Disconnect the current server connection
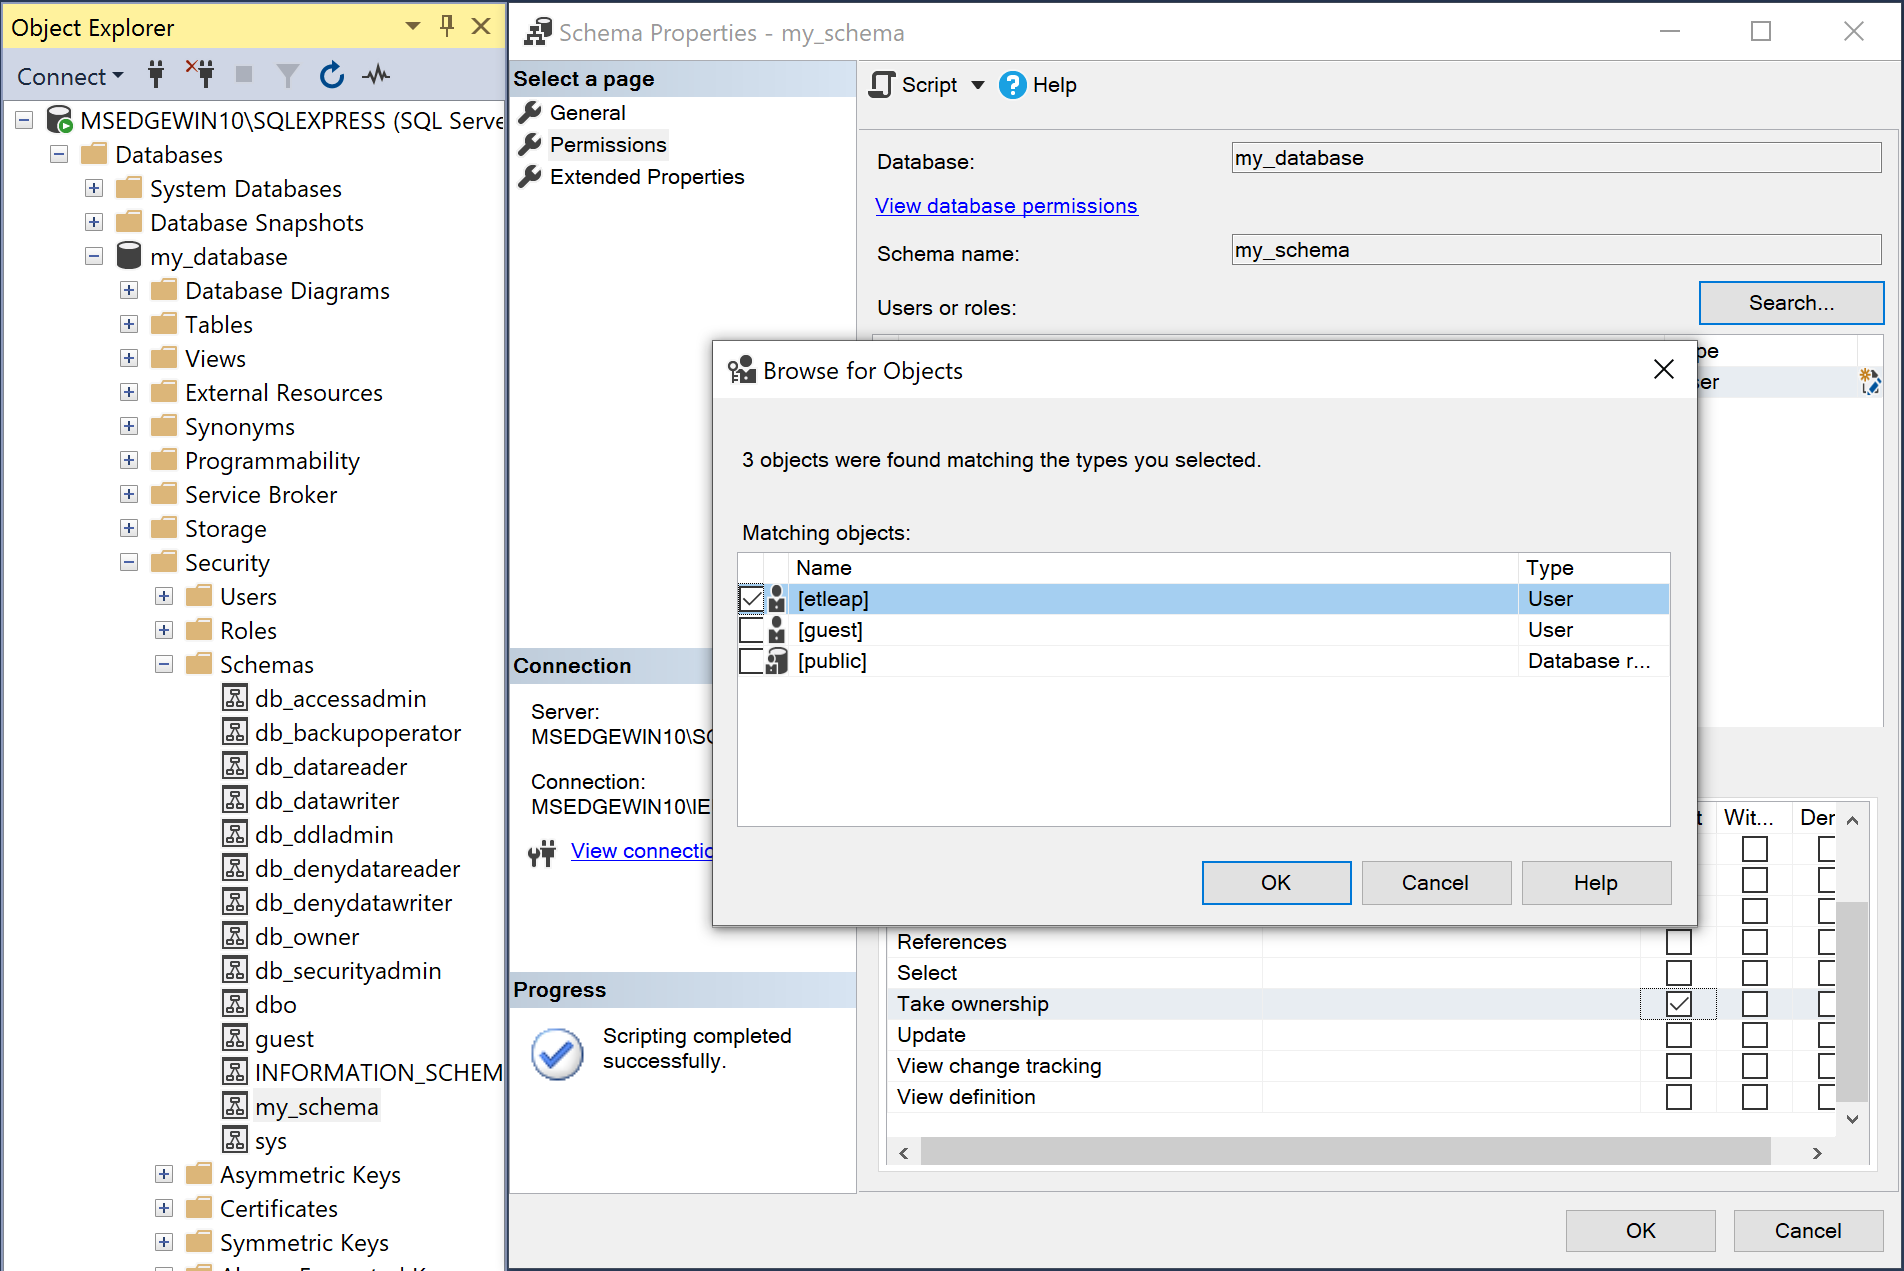This screenshot has width=1904, height=1271. coord(199,75)
